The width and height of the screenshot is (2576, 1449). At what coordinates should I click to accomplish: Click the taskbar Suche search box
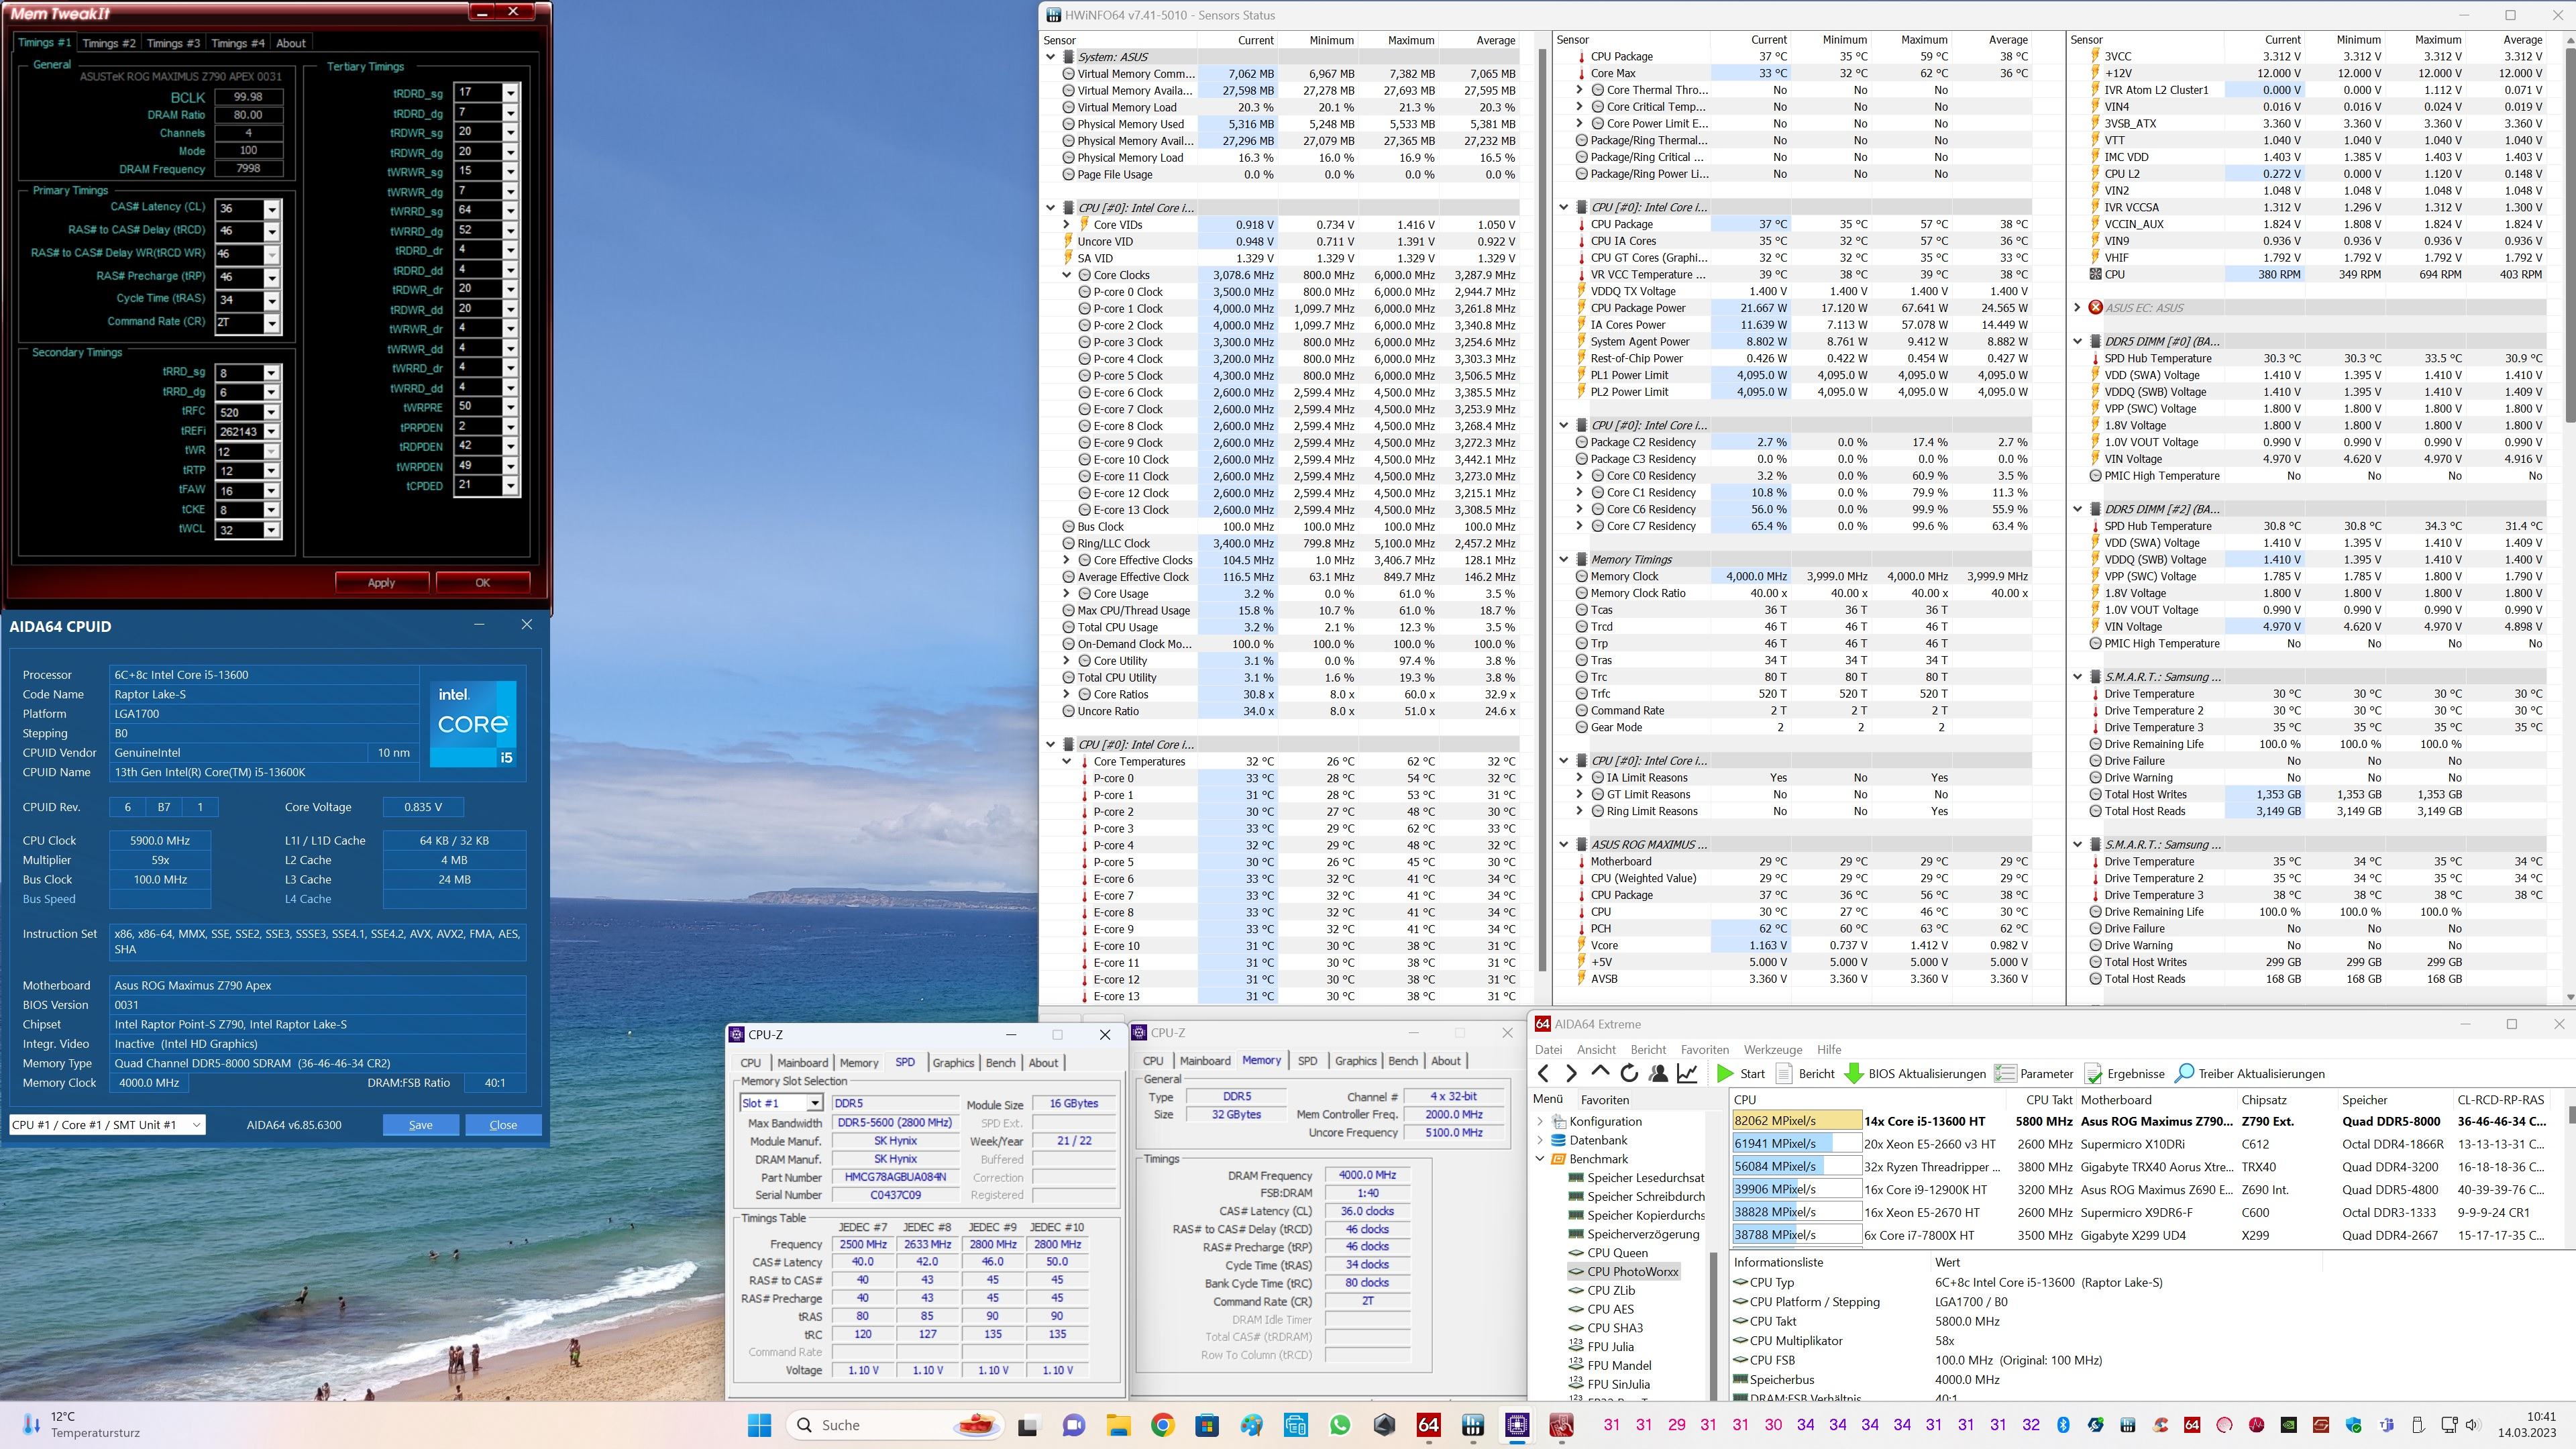pos(894,1425)
